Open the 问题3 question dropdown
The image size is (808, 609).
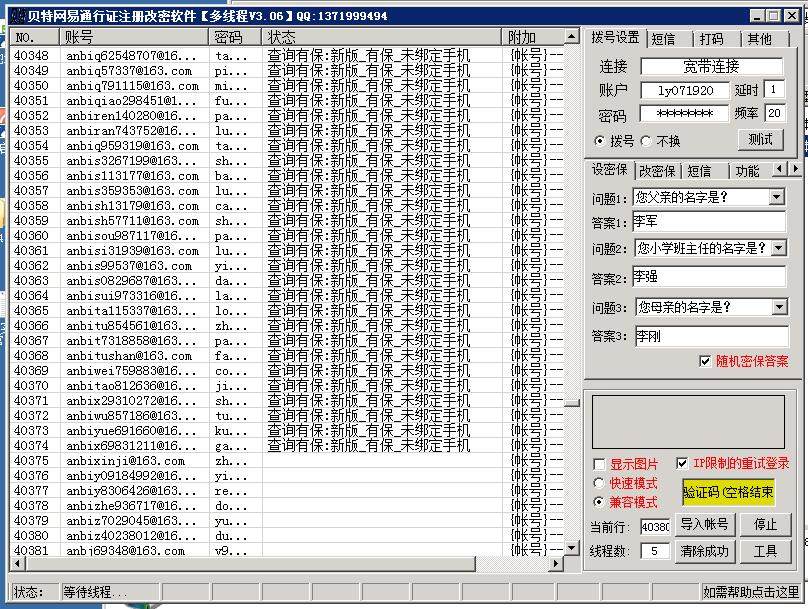point(777,308)
